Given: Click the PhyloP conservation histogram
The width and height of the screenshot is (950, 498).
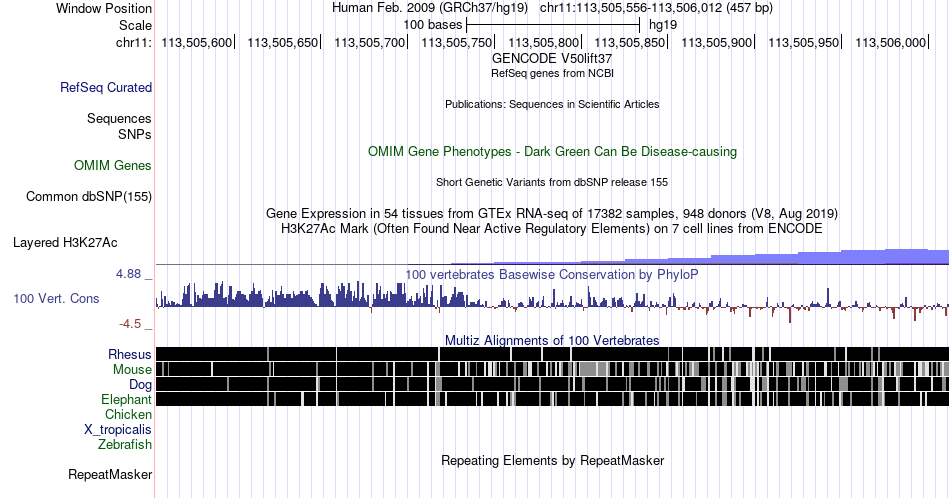Looking at the screenshot, I should (x=552, y=301).
